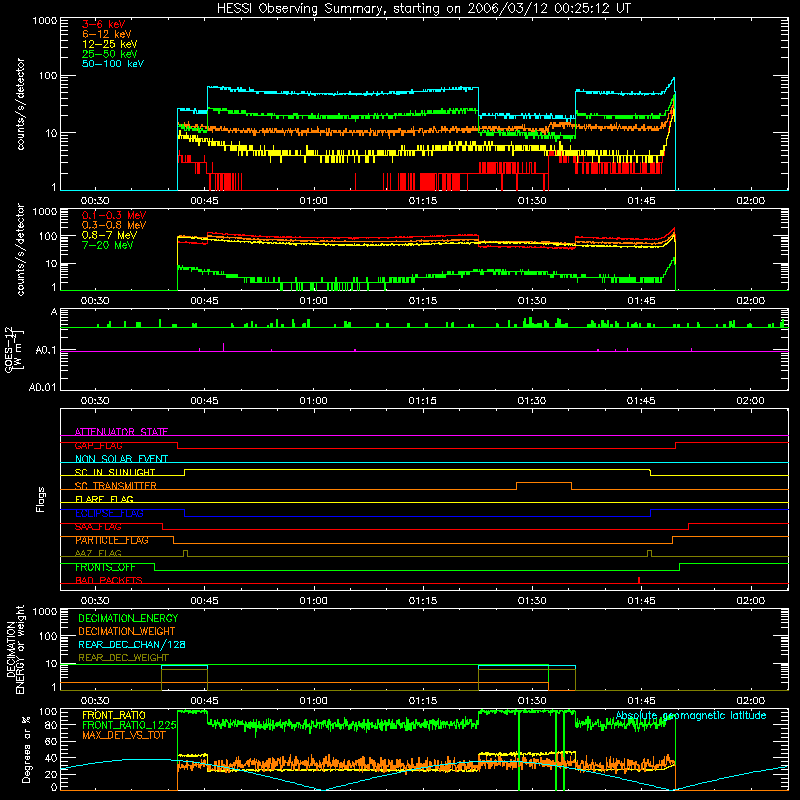Screen dimensions: 800x800
Task: Click the A0.01 tick label on GOES panel
Action: tap(43, 388)
